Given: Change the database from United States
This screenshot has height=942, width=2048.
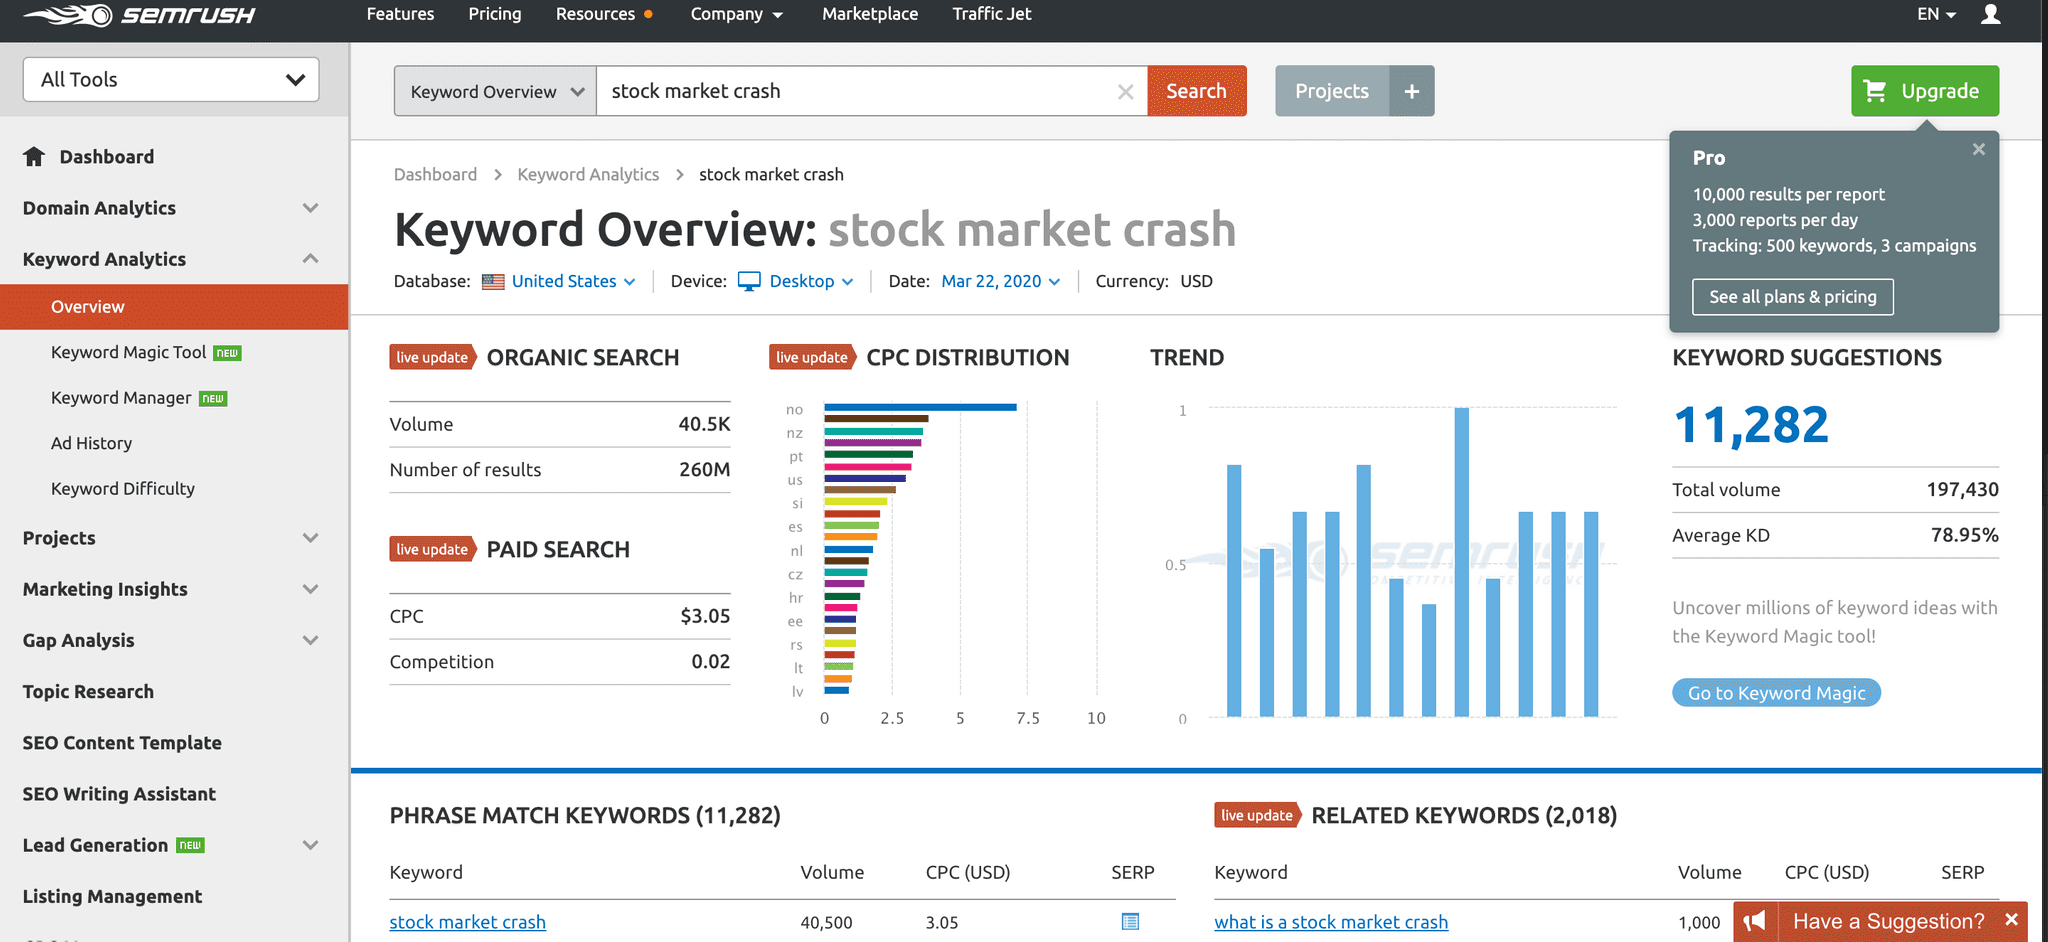Looking at the screenshot, I should click(x=573, y=282).
